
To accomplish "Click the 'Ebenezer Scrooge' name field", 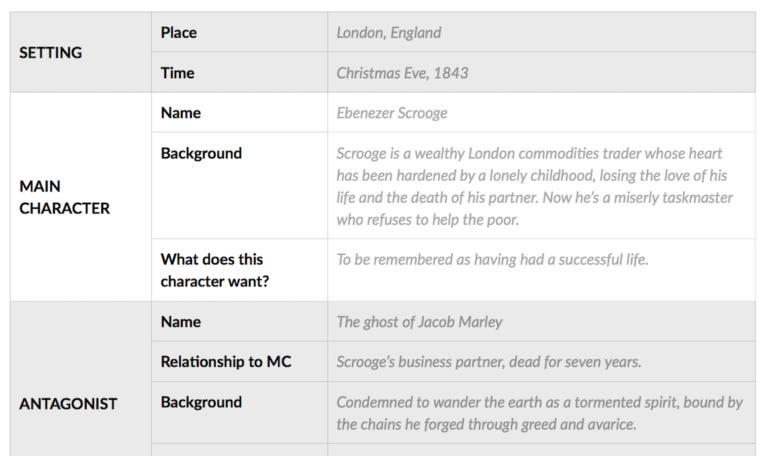I will click(392, 113).
